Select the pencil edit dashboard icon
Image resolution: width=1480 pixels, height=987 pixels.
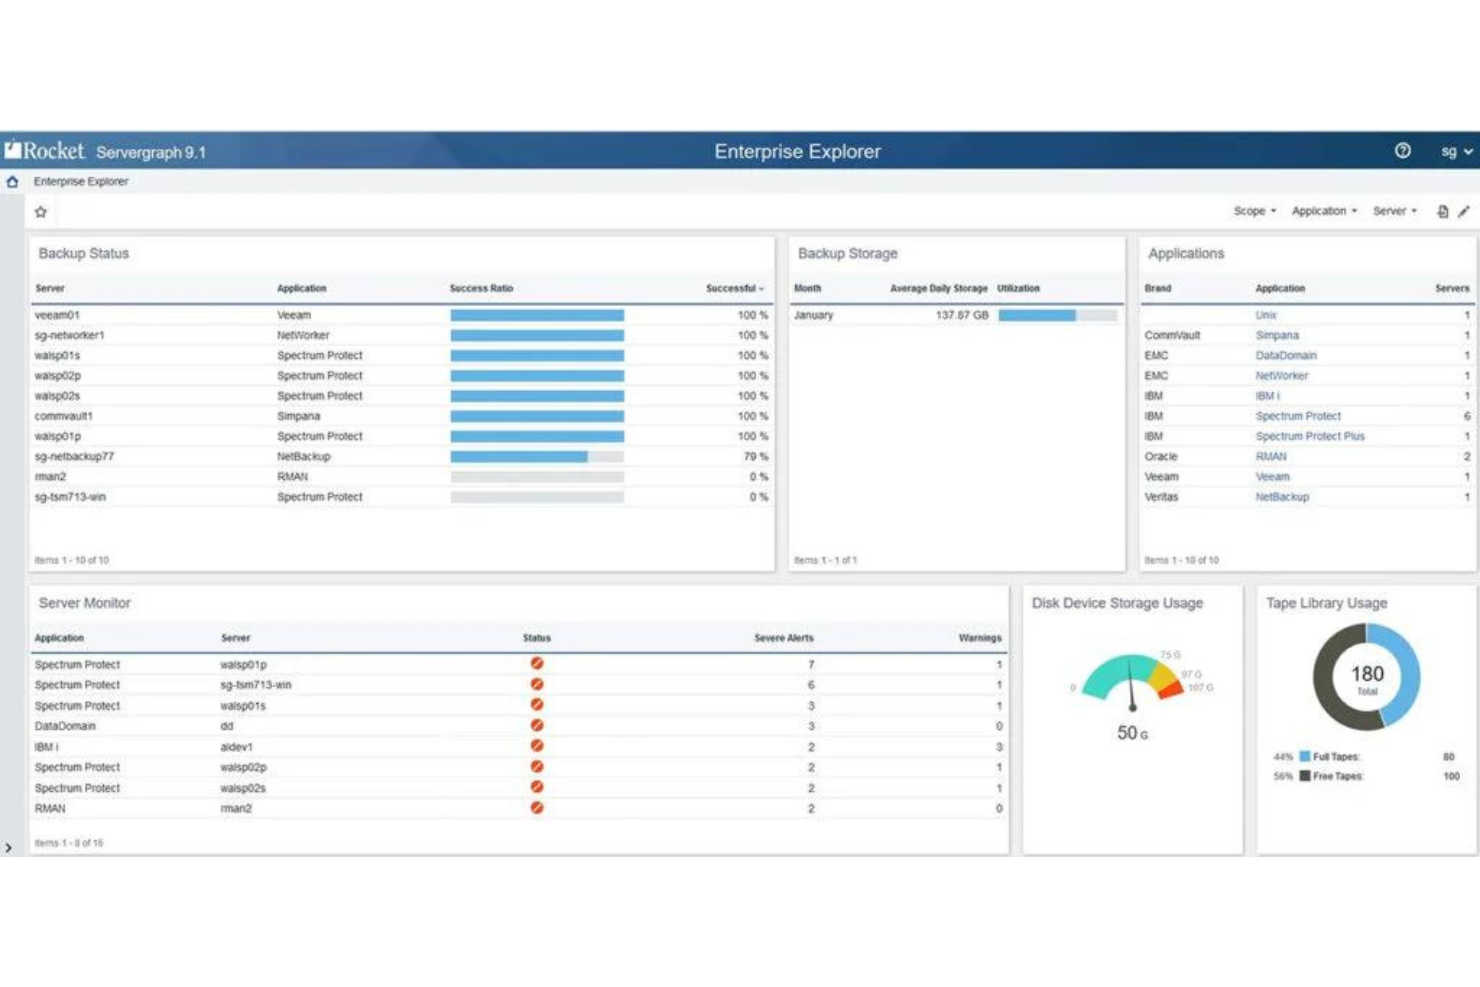click(x=1464, y=211)
